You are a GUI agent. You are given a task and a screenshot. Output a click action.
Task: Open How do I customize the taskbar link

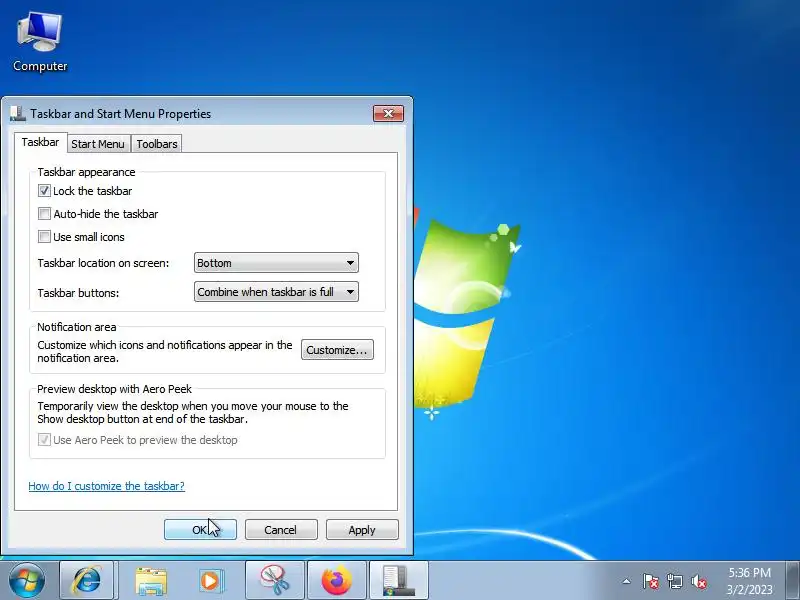point(107,486)
